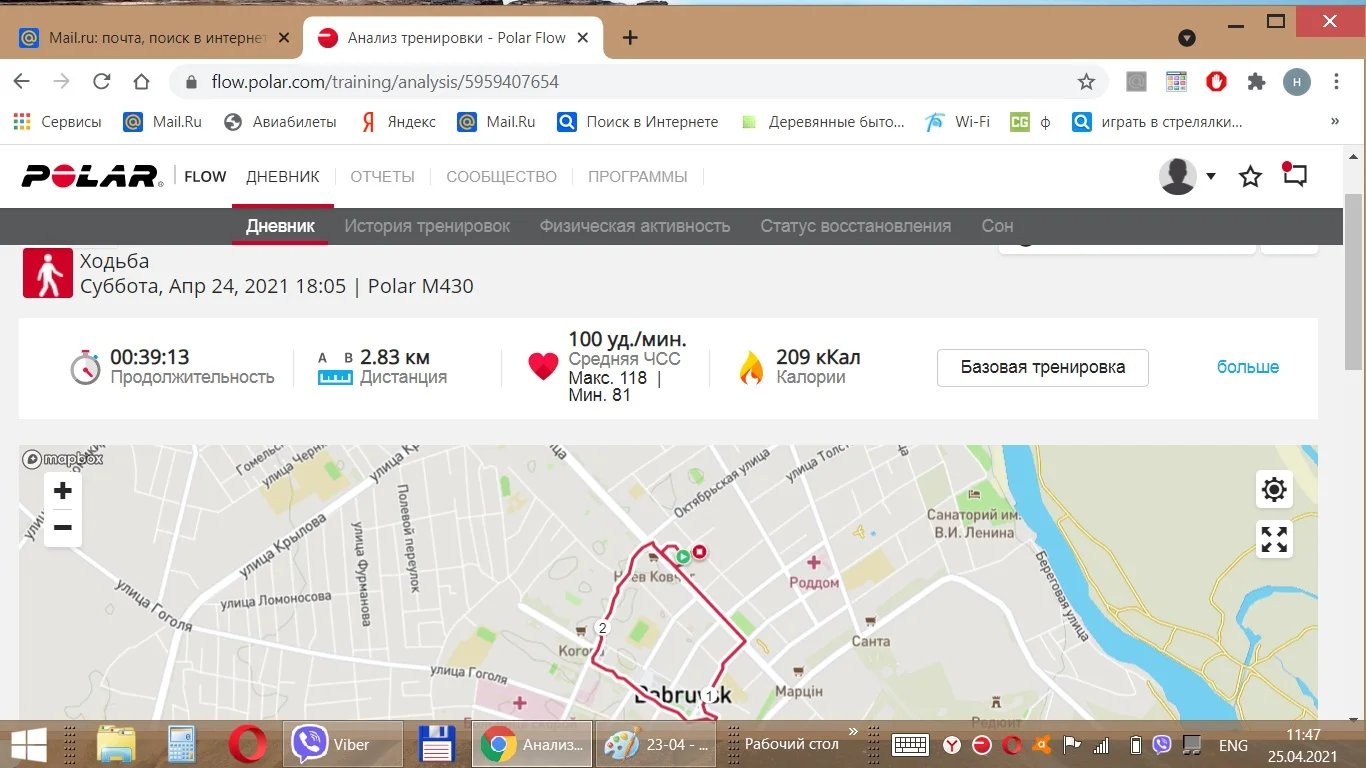Switch to the Физическая активность tab
The image size is (1366, 768).
(635, 226)
